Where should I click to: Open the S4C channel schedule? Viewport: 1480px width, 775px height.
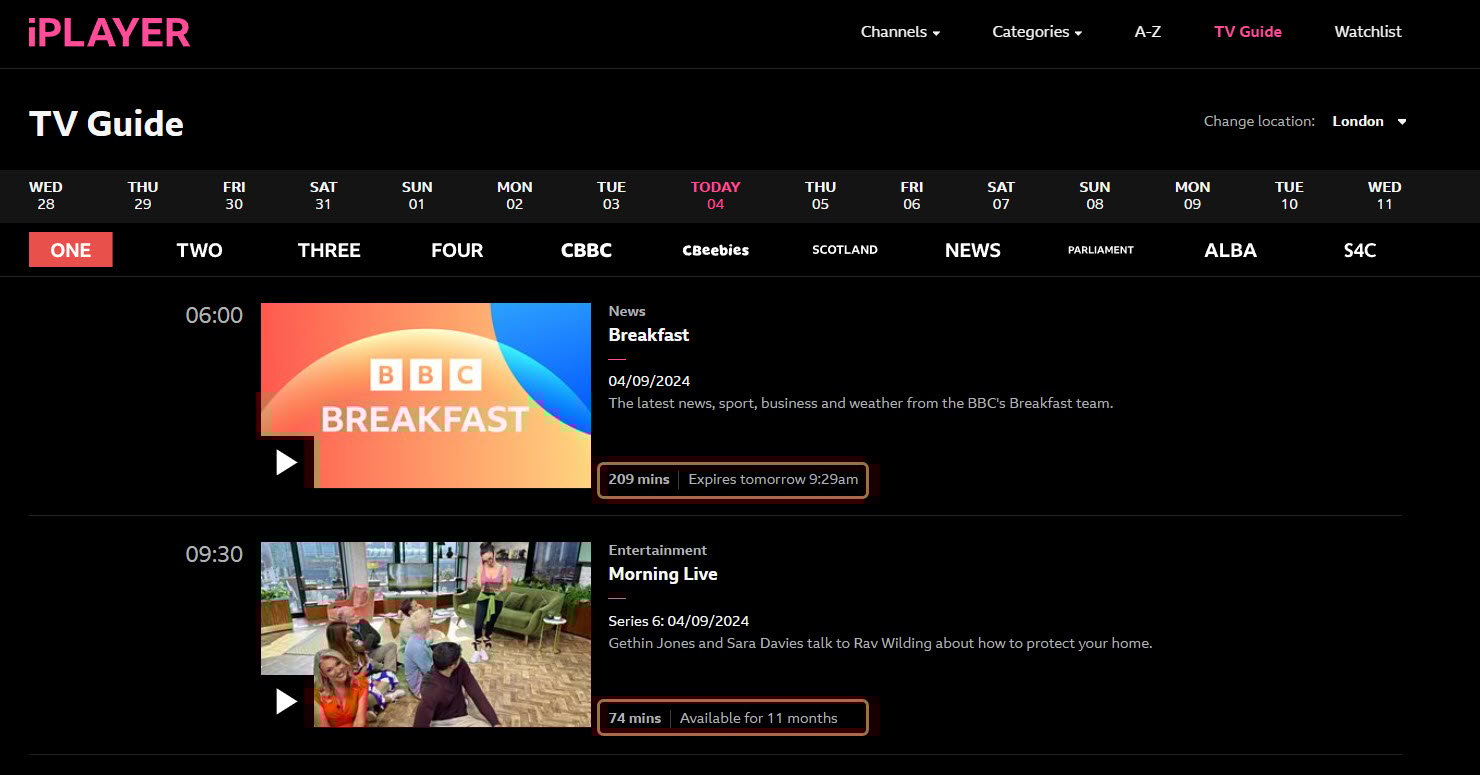(x=1359, y=250)
